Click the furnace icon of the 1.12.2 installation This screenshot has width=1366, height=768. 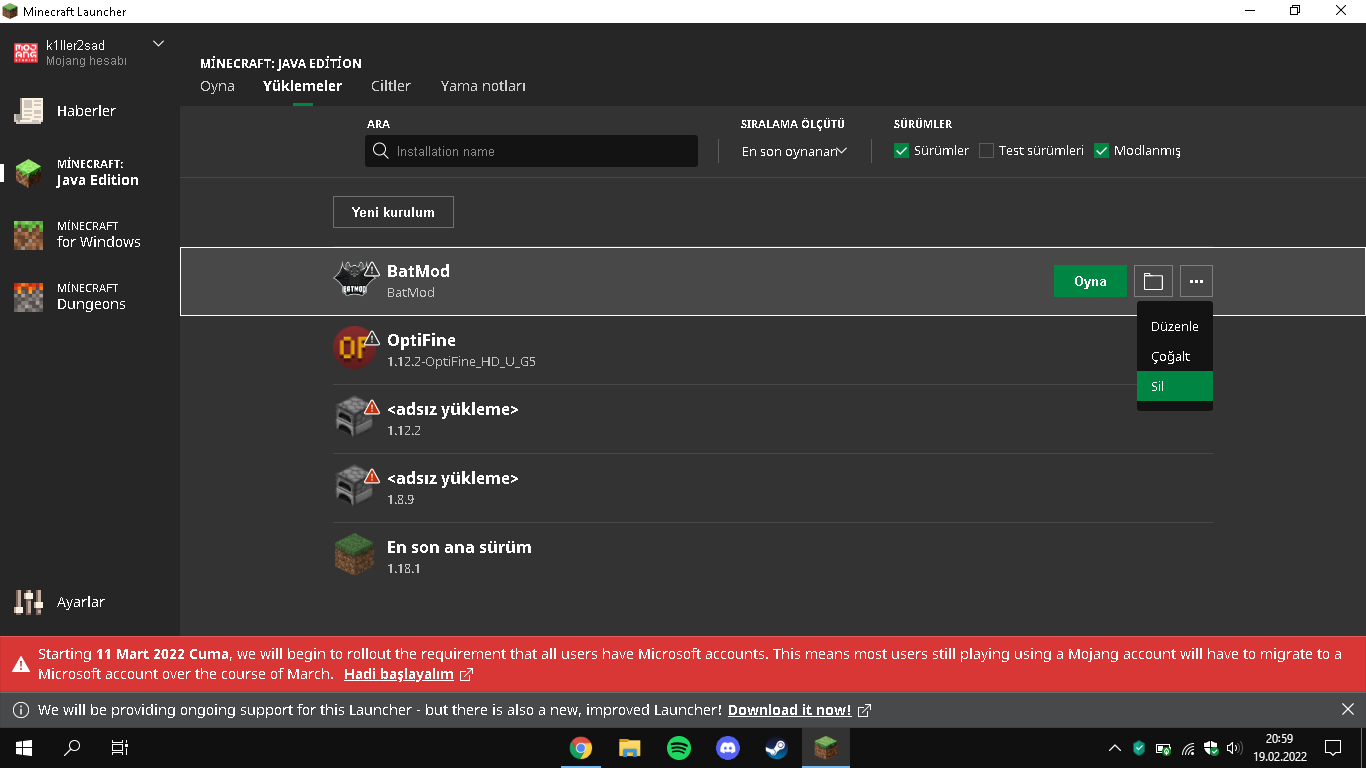[353, 417]
